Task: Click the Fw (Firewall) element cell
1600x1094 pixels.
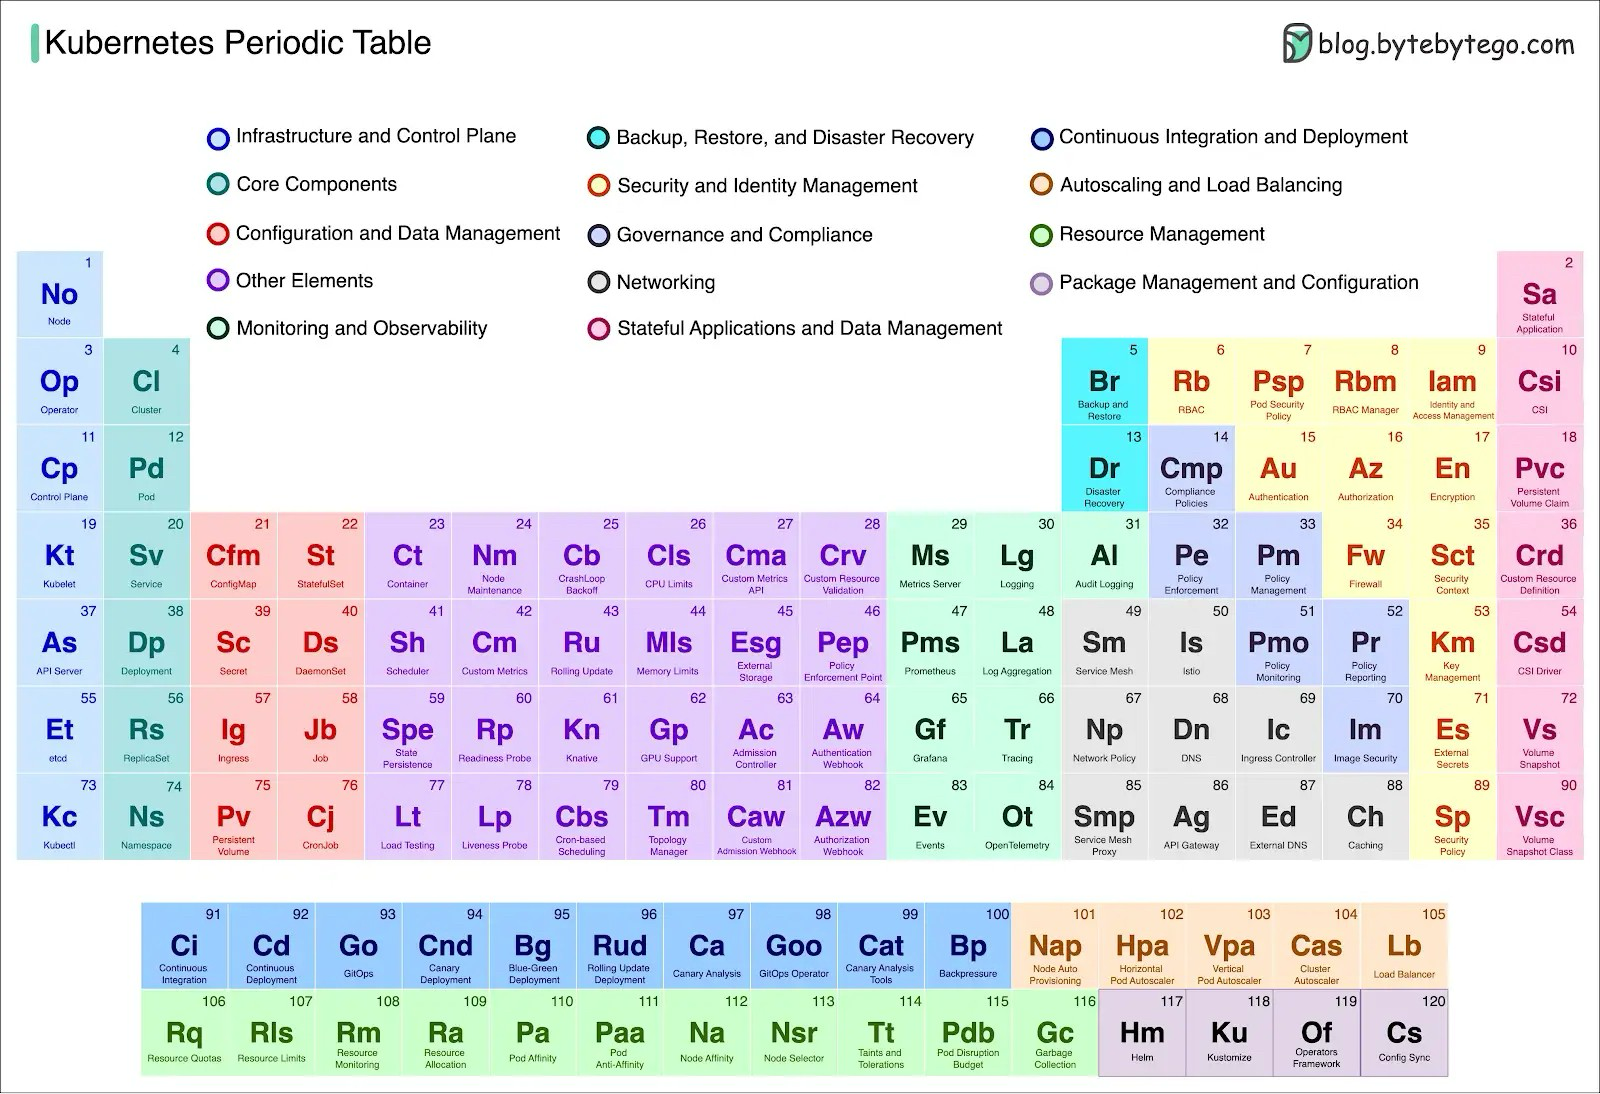Action: tap(1366, 555)
